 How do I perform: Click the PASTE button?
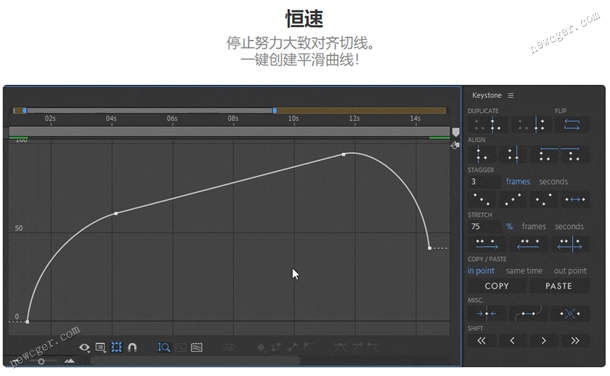558,286
